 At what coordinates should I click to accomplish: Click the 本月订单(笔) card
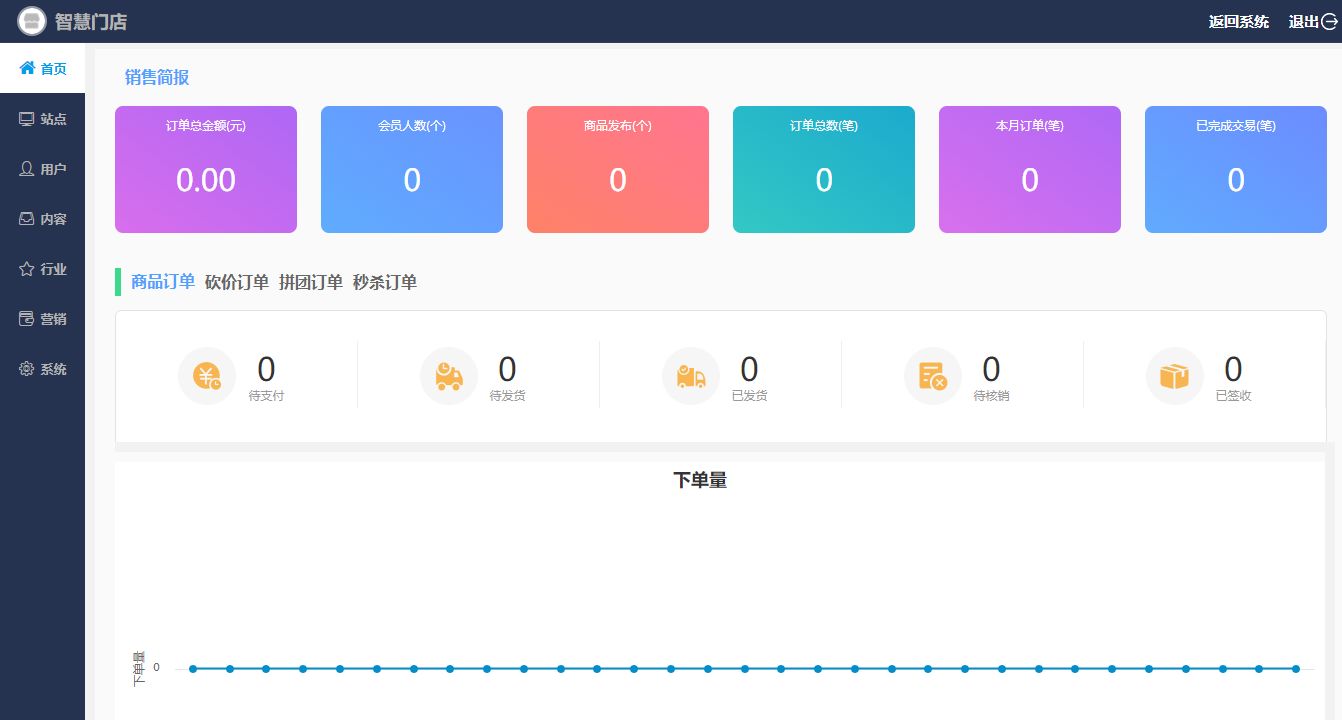[x=1030, y=169]
